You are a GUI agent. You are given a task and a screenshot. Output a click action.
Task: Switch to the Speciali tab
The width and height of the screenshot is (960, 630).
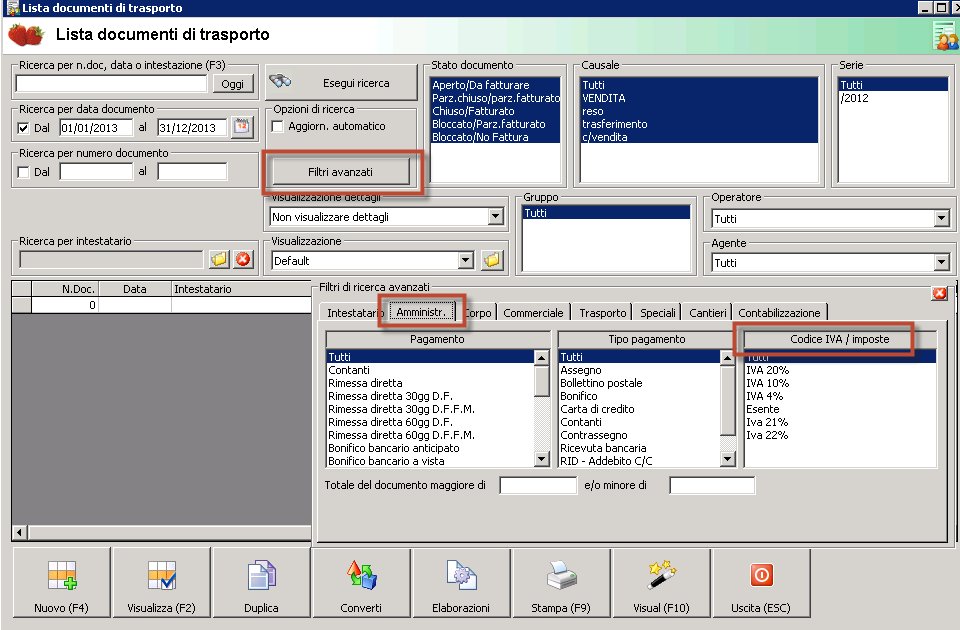click(x=658, y=313)
